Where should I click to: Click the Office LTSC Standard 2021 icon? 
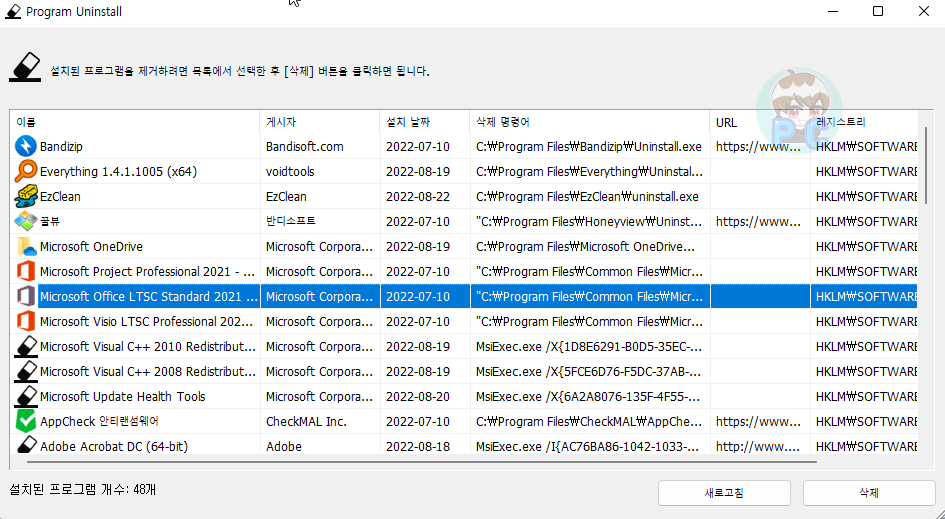click(26, 297)
